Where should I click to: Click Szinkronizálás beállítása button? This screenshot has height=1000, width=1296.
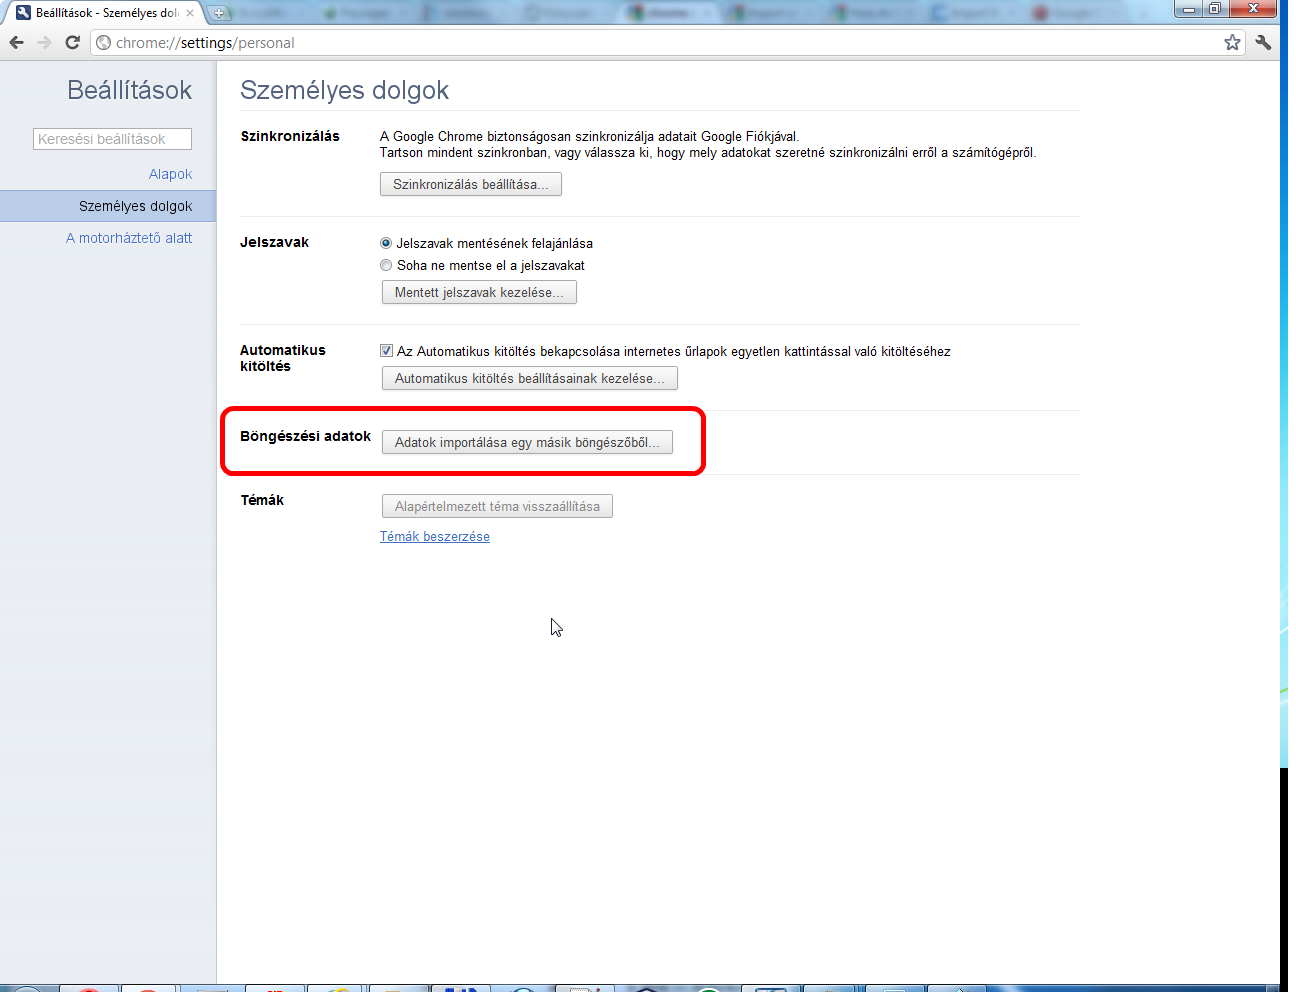tap(470, 184)
